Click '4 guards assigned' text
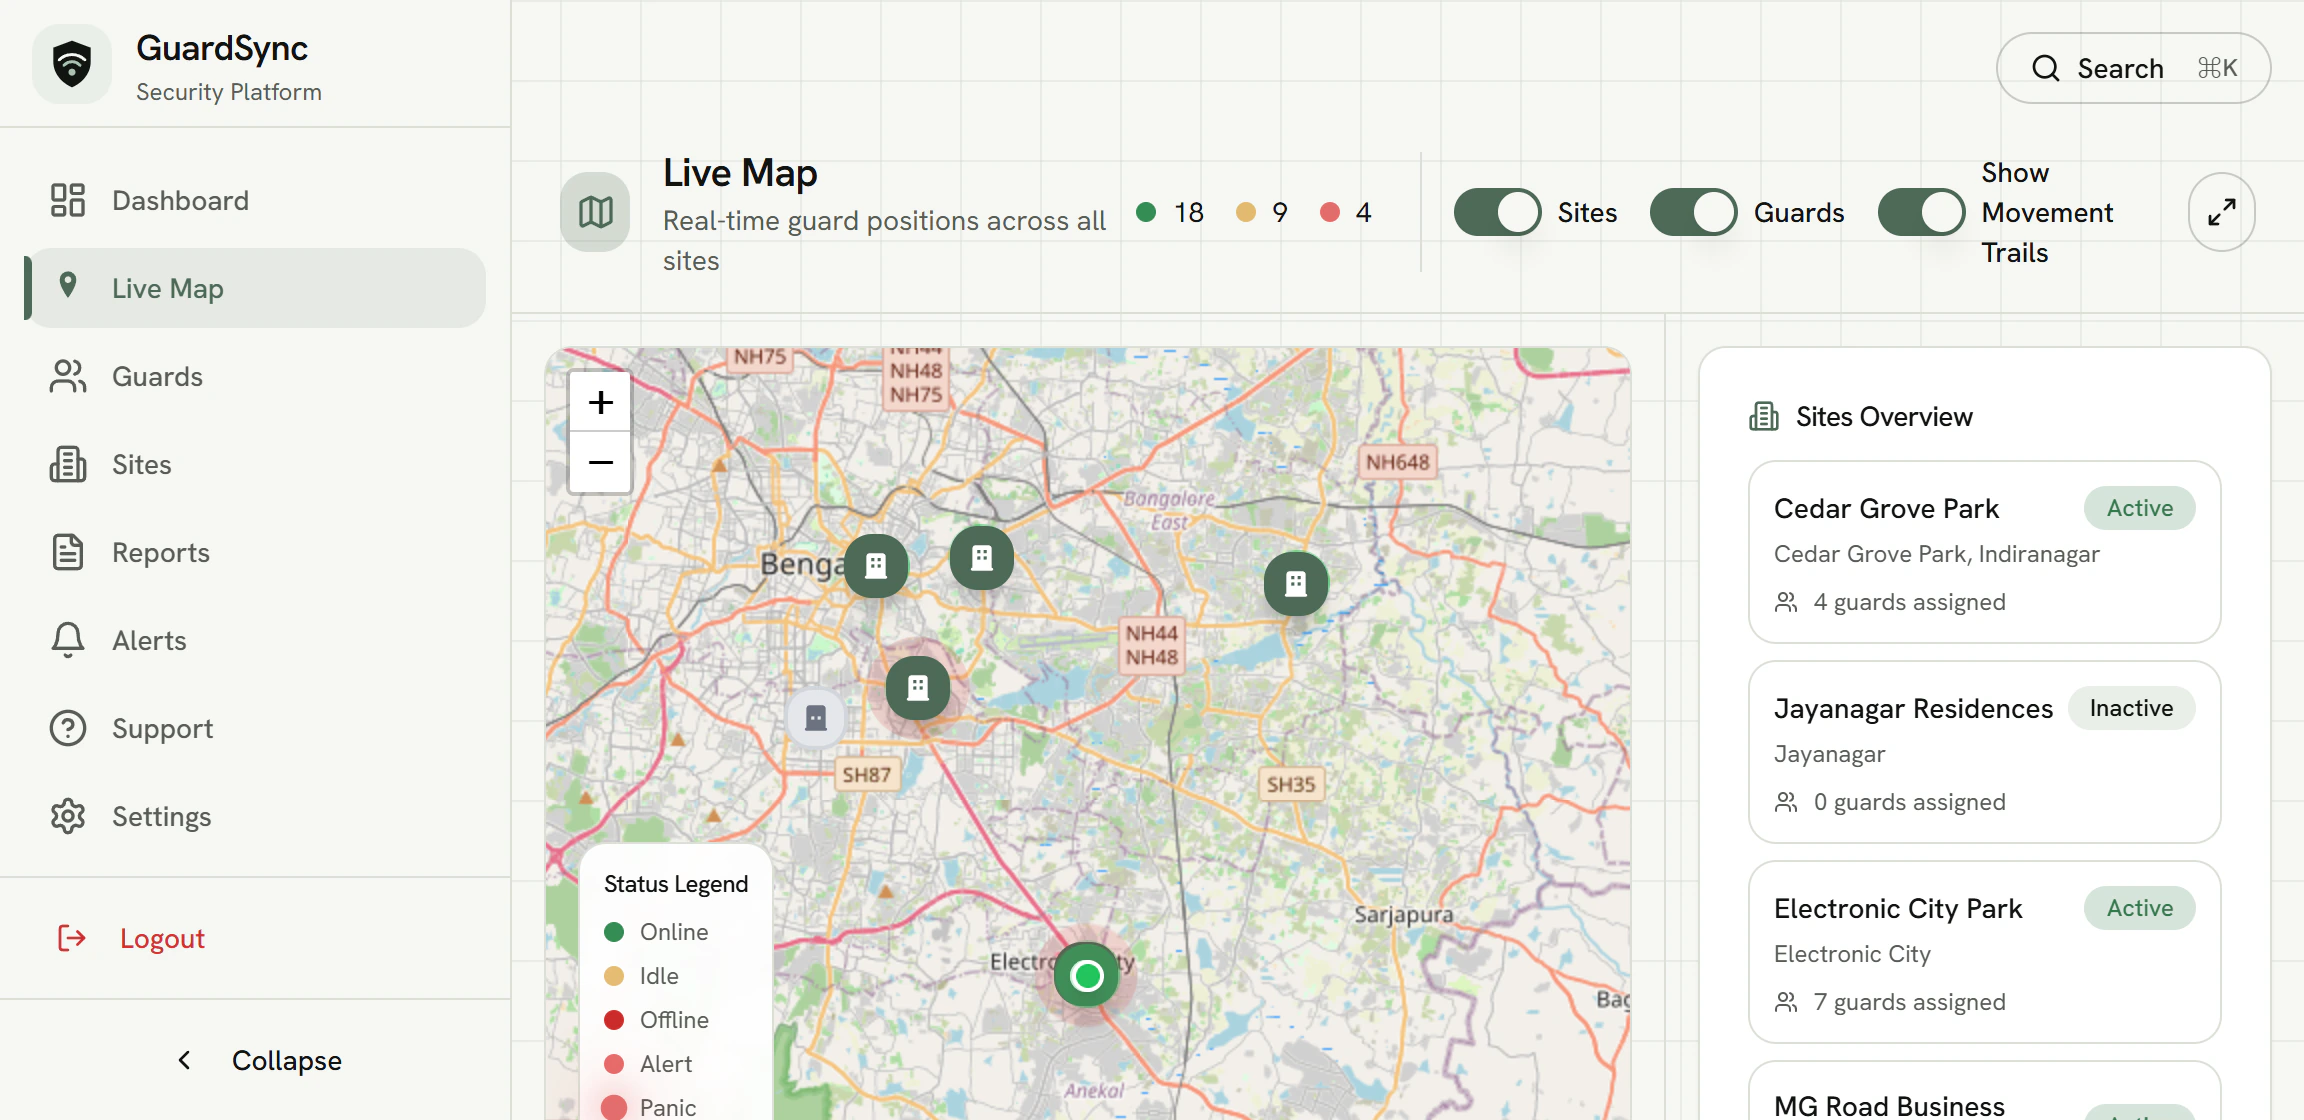The image size is (2304, 1120). coord(1909,602)
